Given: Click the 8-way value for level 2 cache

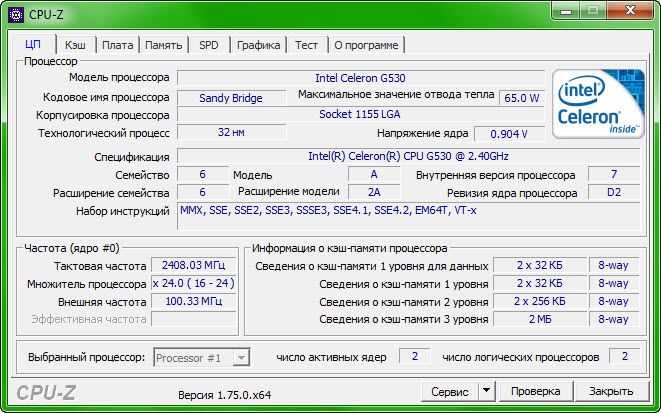Looking at the screenshot, I should (x=614, y=301).
